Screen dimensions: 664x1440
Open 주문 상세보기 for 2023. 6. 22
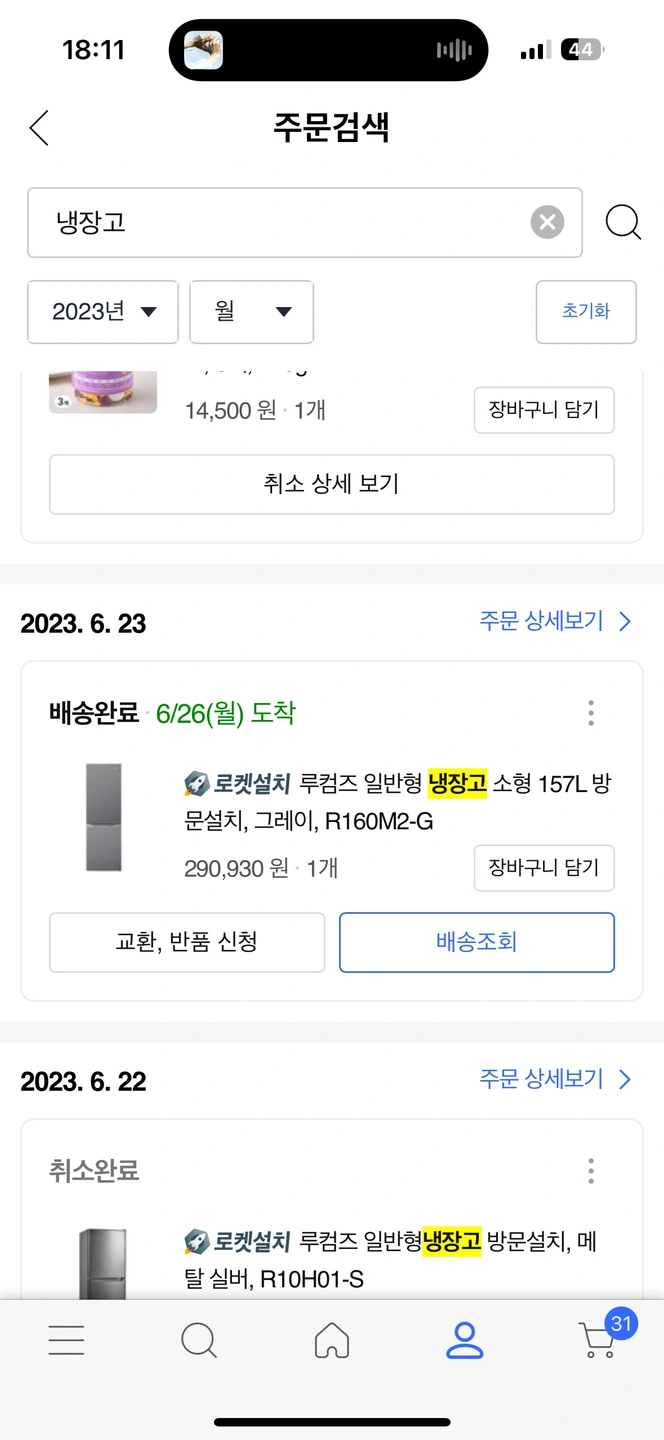tap(555, 1080)
